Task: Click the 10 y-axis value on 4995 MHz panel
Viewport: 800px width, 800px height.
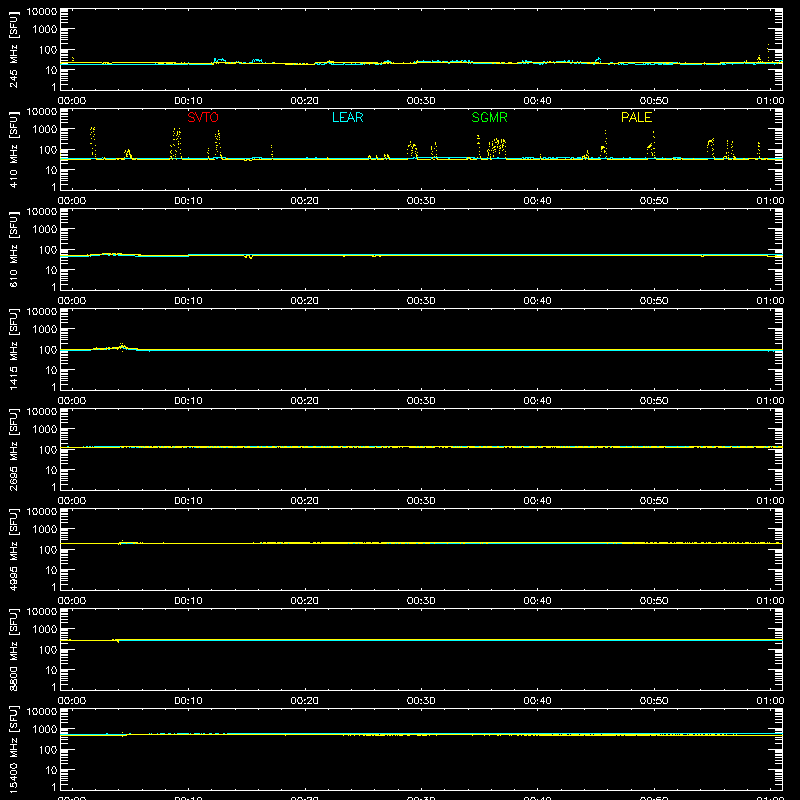Action: point(51,570)
